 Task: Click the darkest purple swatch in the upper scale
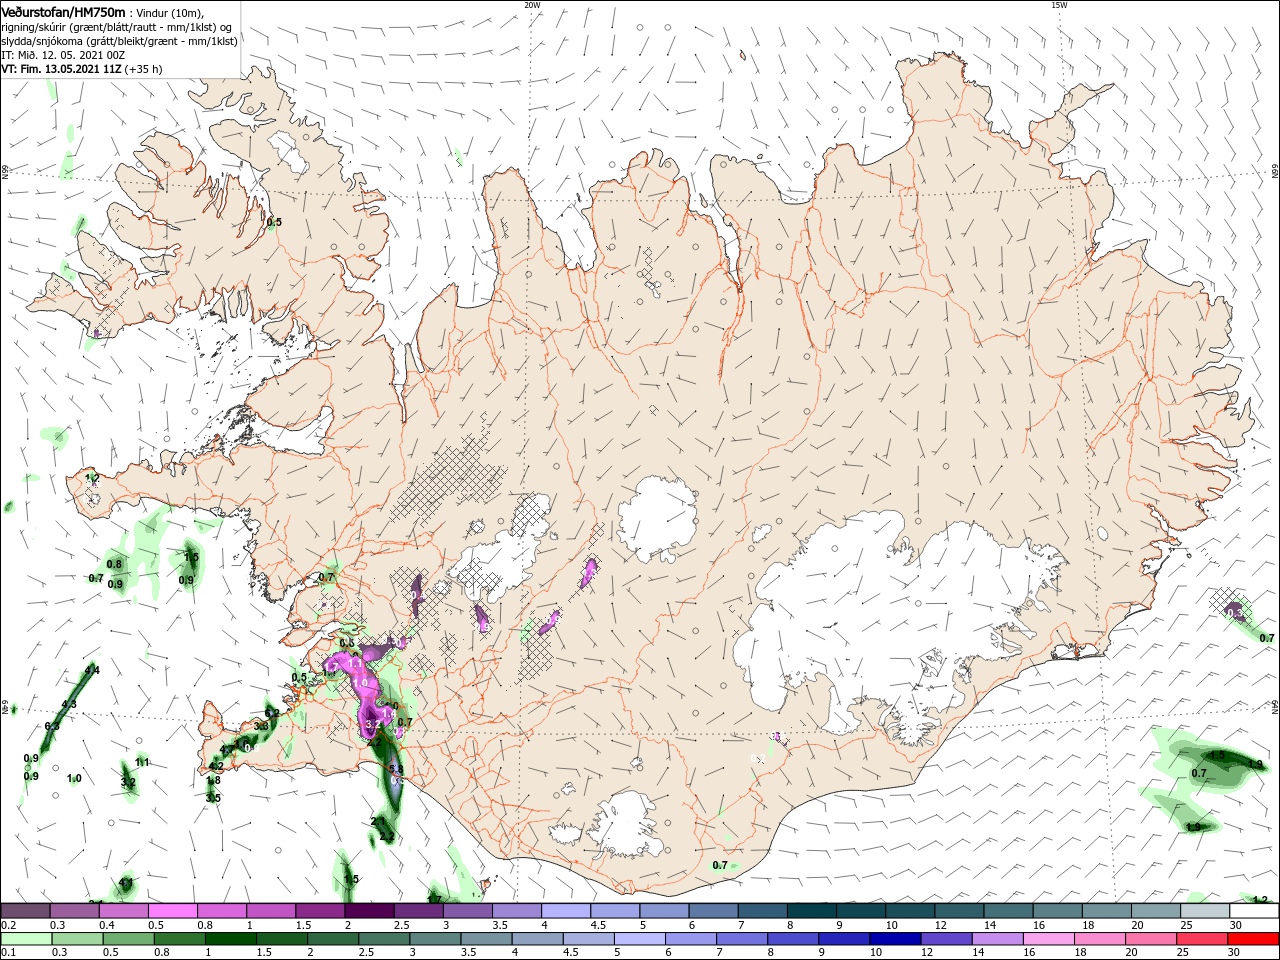369,911
